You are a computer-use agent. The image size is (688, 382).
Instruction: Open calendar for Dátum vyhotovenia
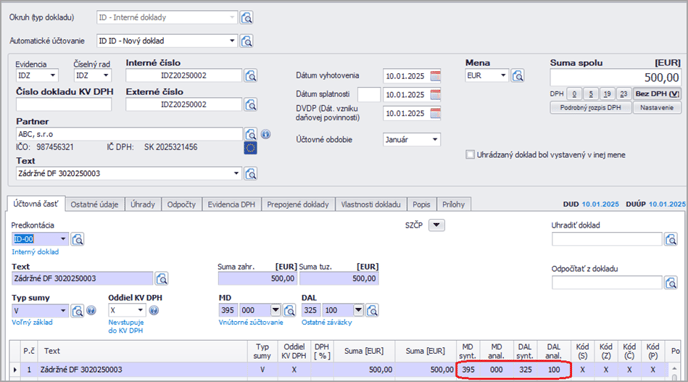[435, 76]
